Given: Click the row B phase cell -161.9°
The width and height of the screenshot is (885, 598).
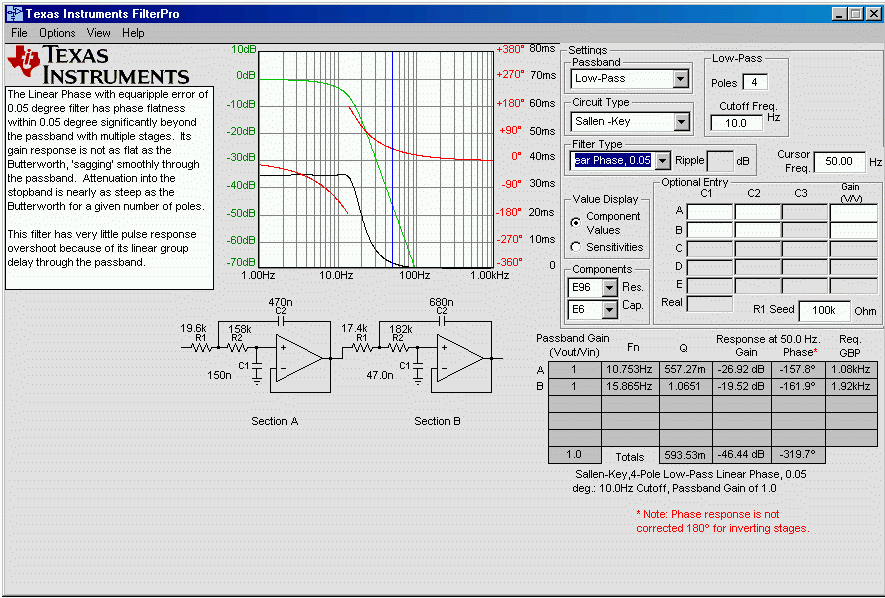Looking at the screenshot, I should (798, 386).
